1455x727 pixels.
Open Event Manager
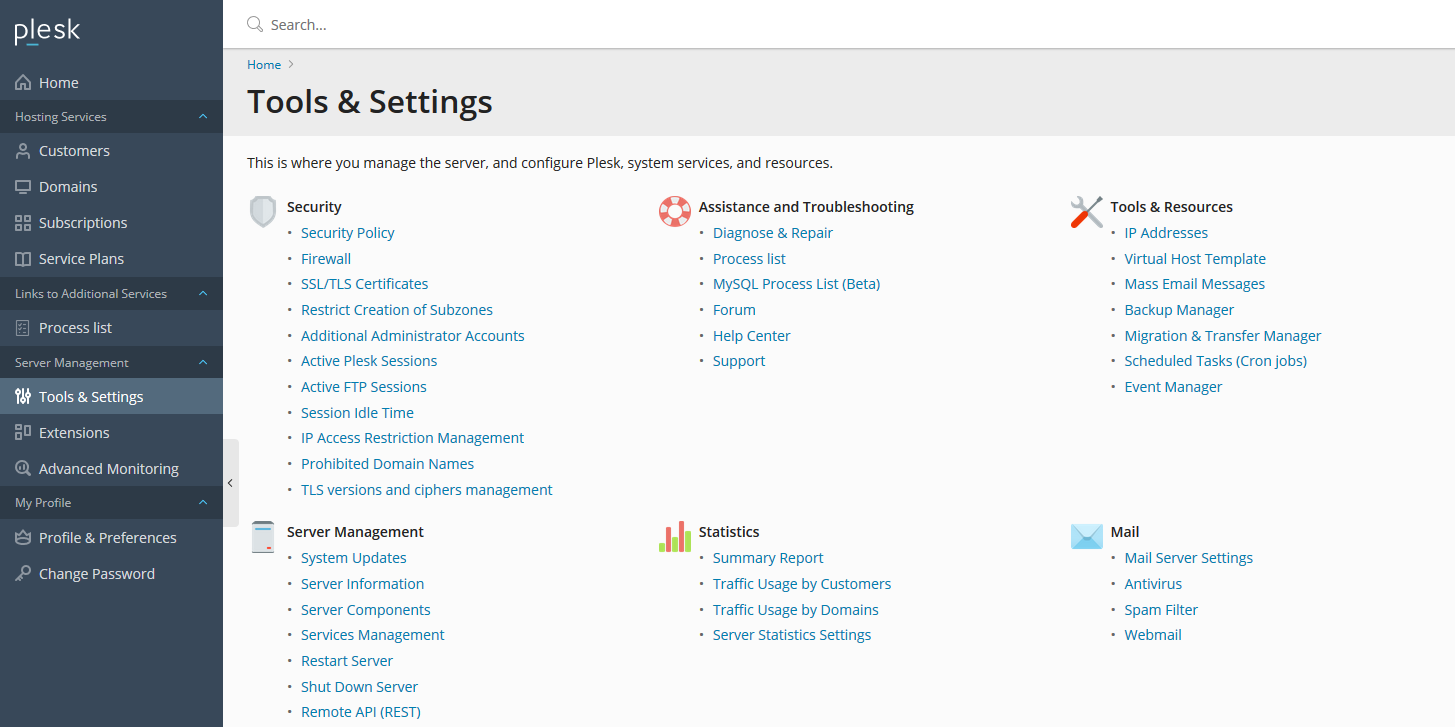click(x=1173, y=387)
